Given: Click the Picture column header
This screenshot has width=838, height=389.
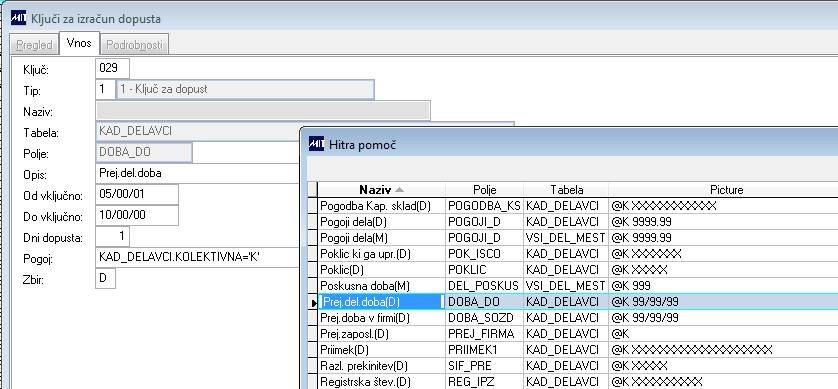Looking at the screenshot, I should (723, 190).
